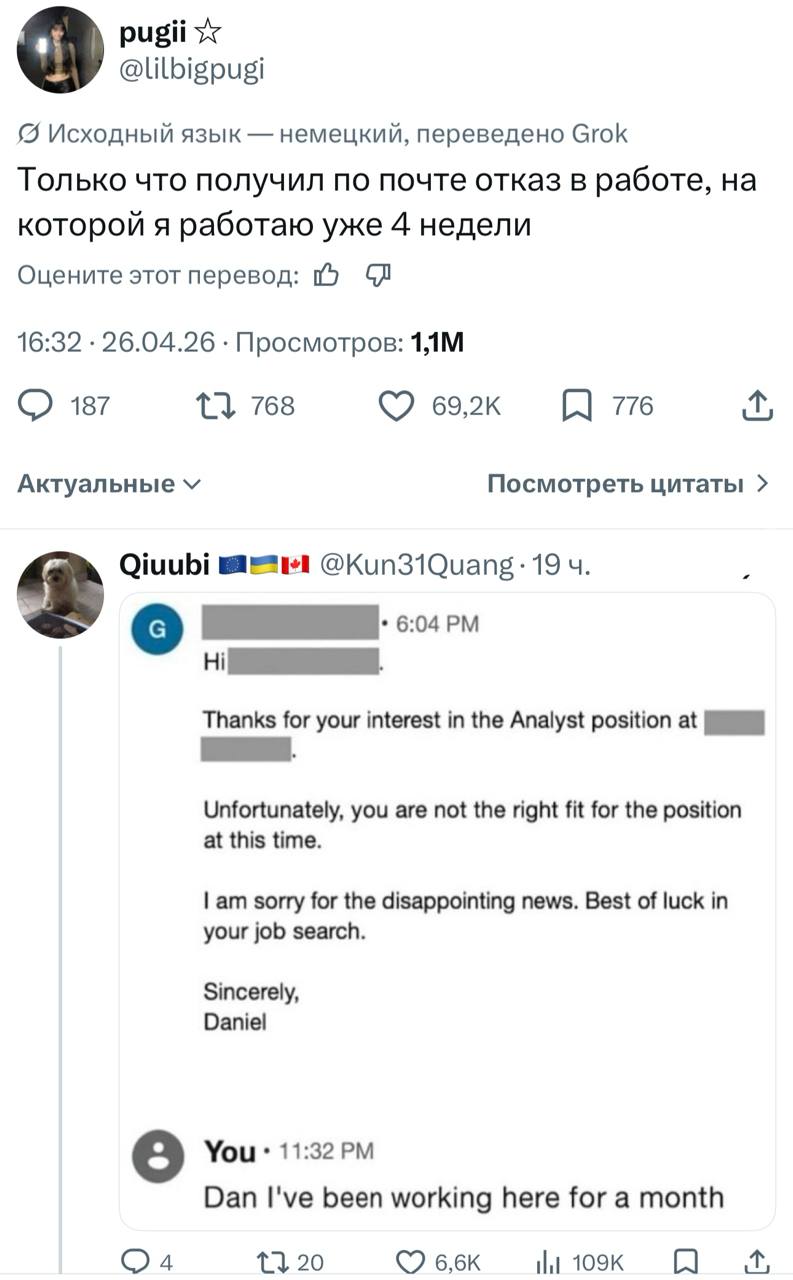Image resolution: width=793 pixels, height=1280 pixels.
Task: Open the @lilbigpugi handle
Action: pos(191,69)
